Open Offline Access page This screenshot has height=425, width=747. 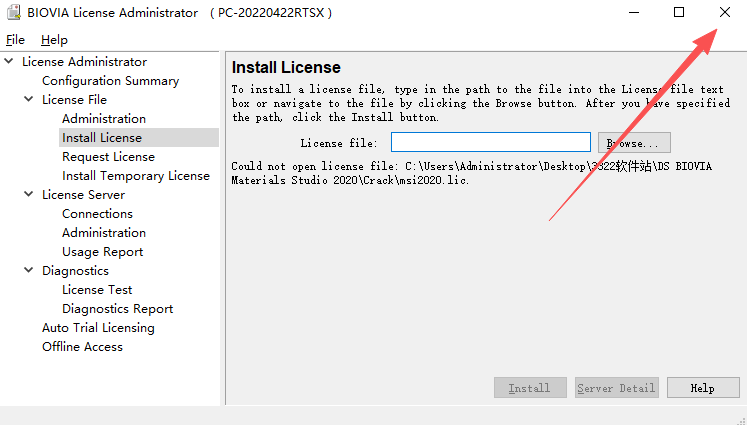tap(82, 347)
